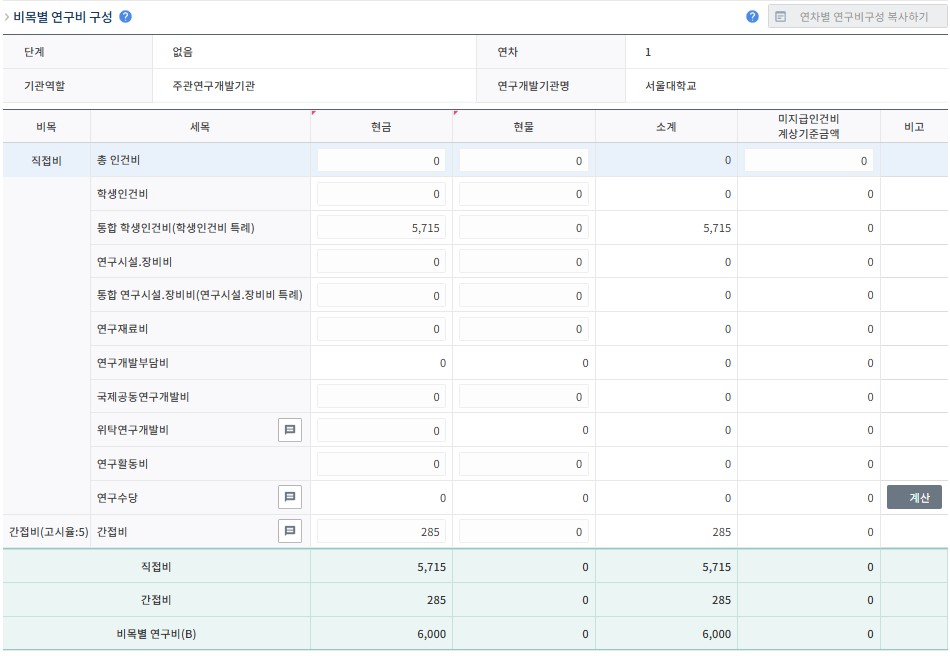Edit 현물 field for 국제공동연구개발비
This screenshot has height=656, width=950.
coord(523,397)
